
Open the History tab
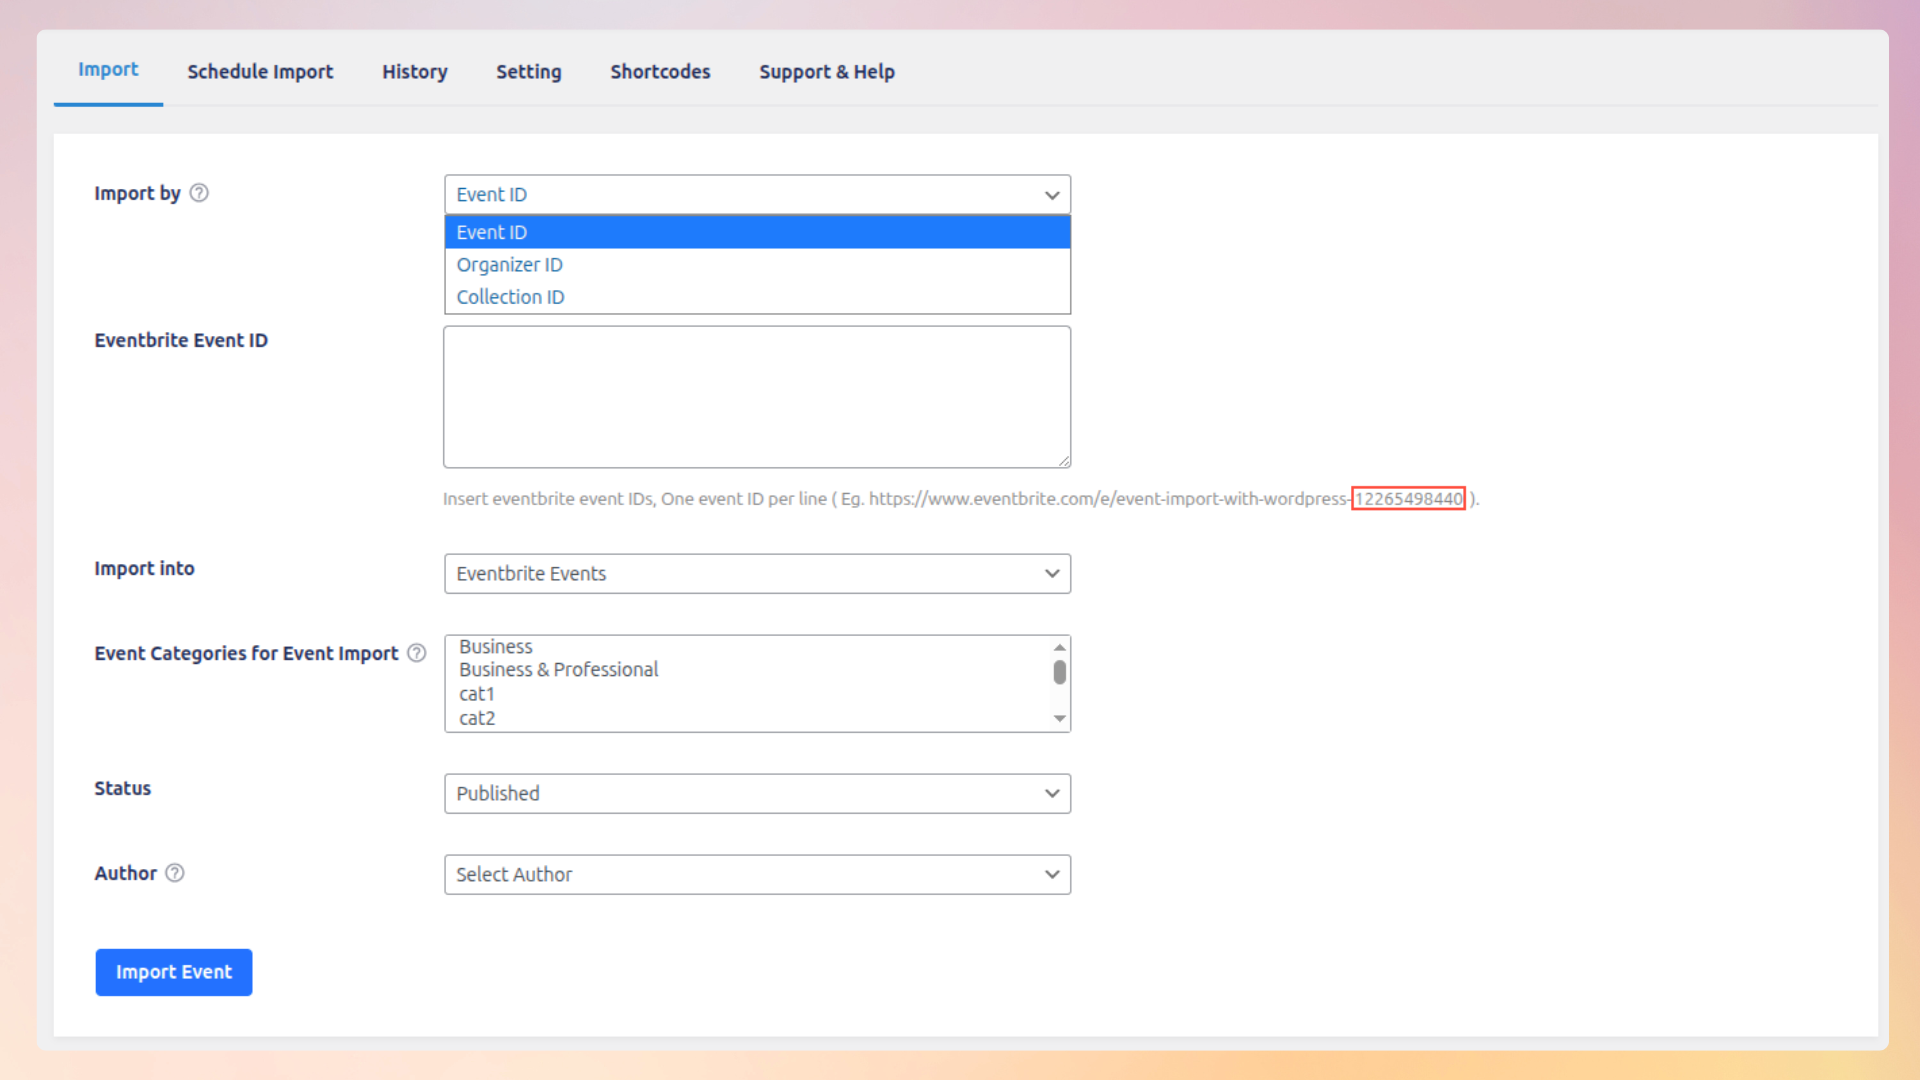click(414, 71)
